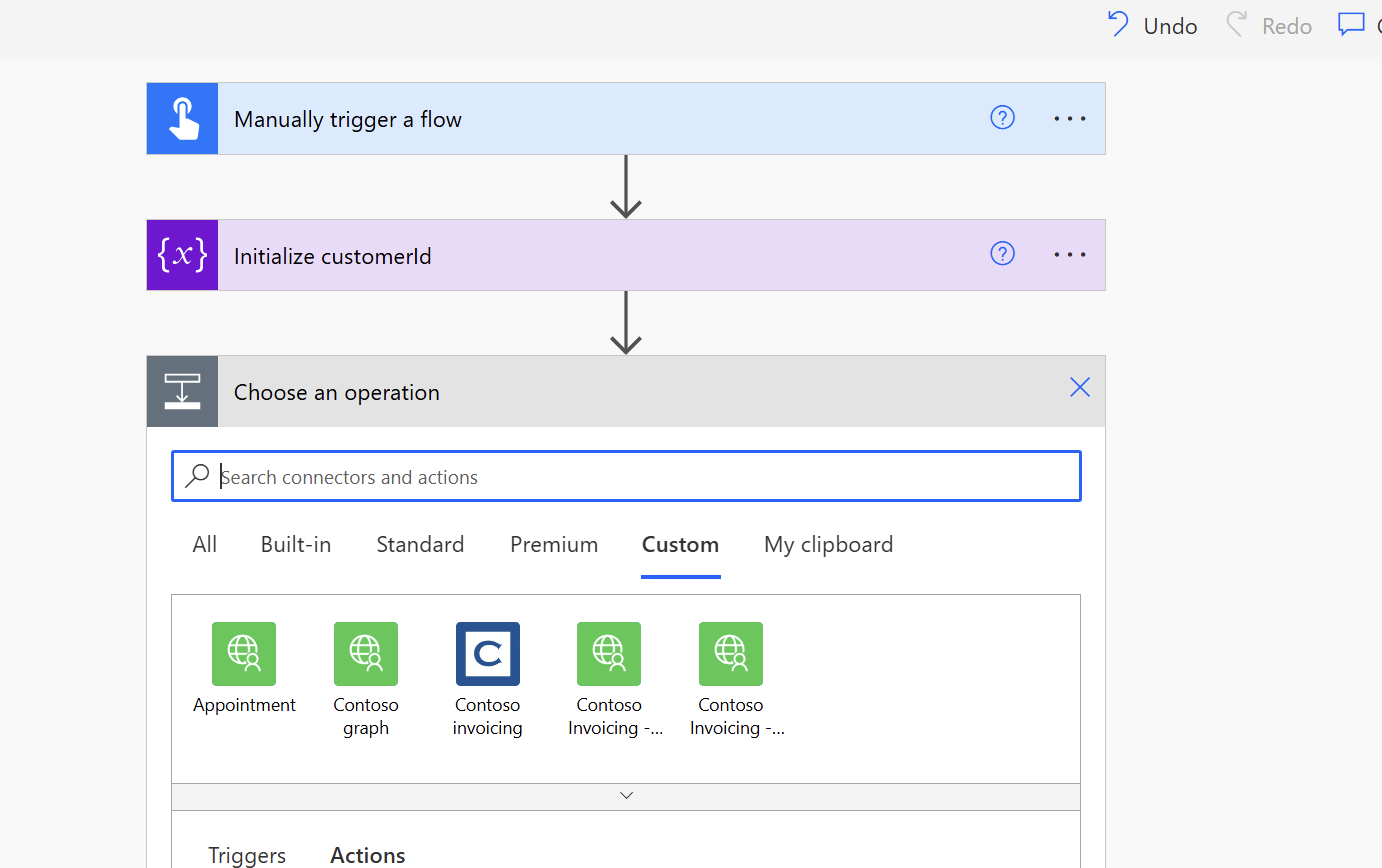This screenshot has height=868, width=1382.
Task: Switch to the Built-in tab
Action: 296,545
